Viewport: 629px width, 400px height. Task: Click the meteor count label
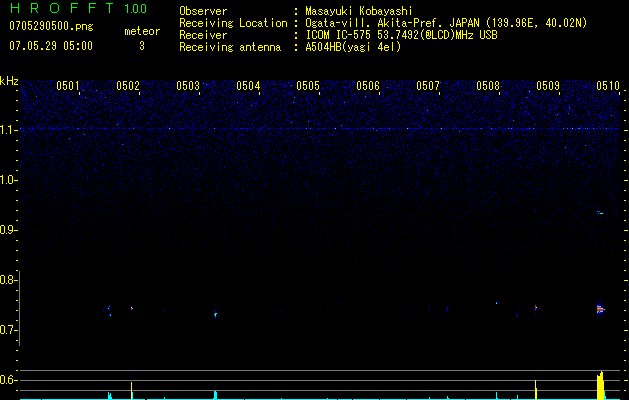(142, 31)
